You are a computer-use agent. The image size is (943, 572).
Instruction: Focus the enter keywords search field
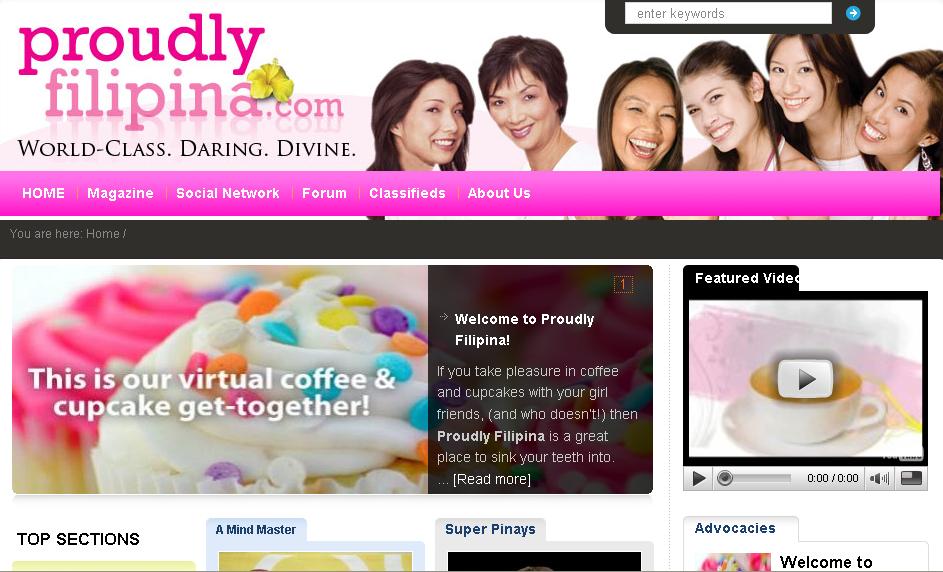(728, 13)
